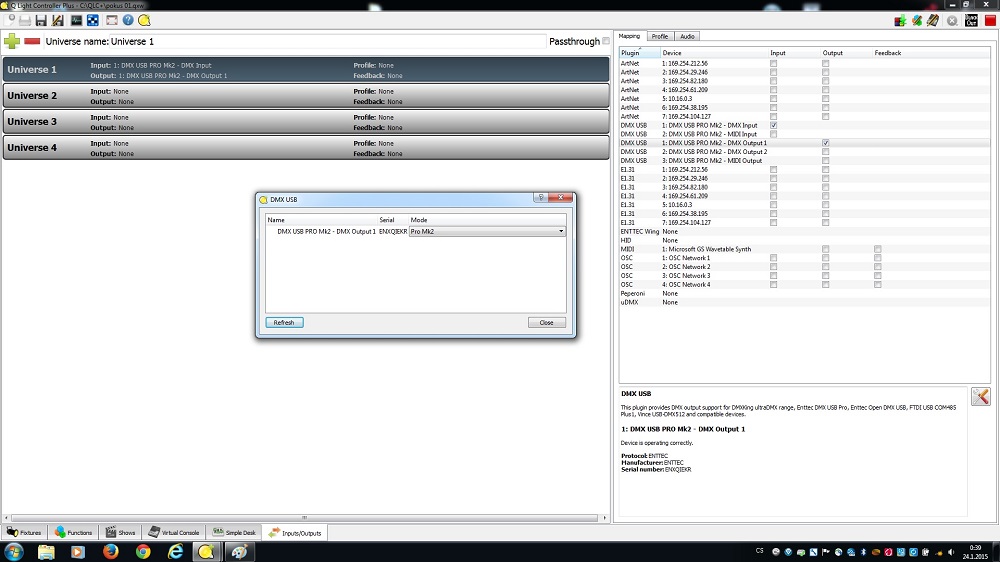Open the Virtual Console tab
This screenshot has height=562, width=1000.
tap(175, 533)
